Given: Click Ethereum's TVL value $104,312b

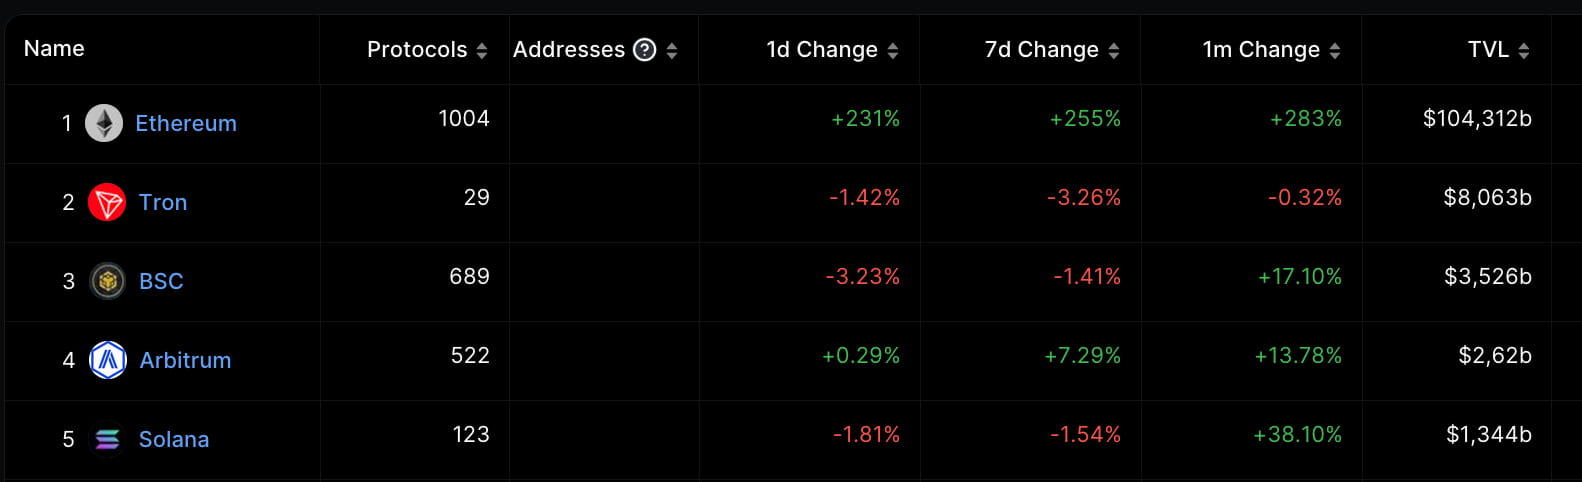Looking at the screenshot, I should (x=1477, y=119).
